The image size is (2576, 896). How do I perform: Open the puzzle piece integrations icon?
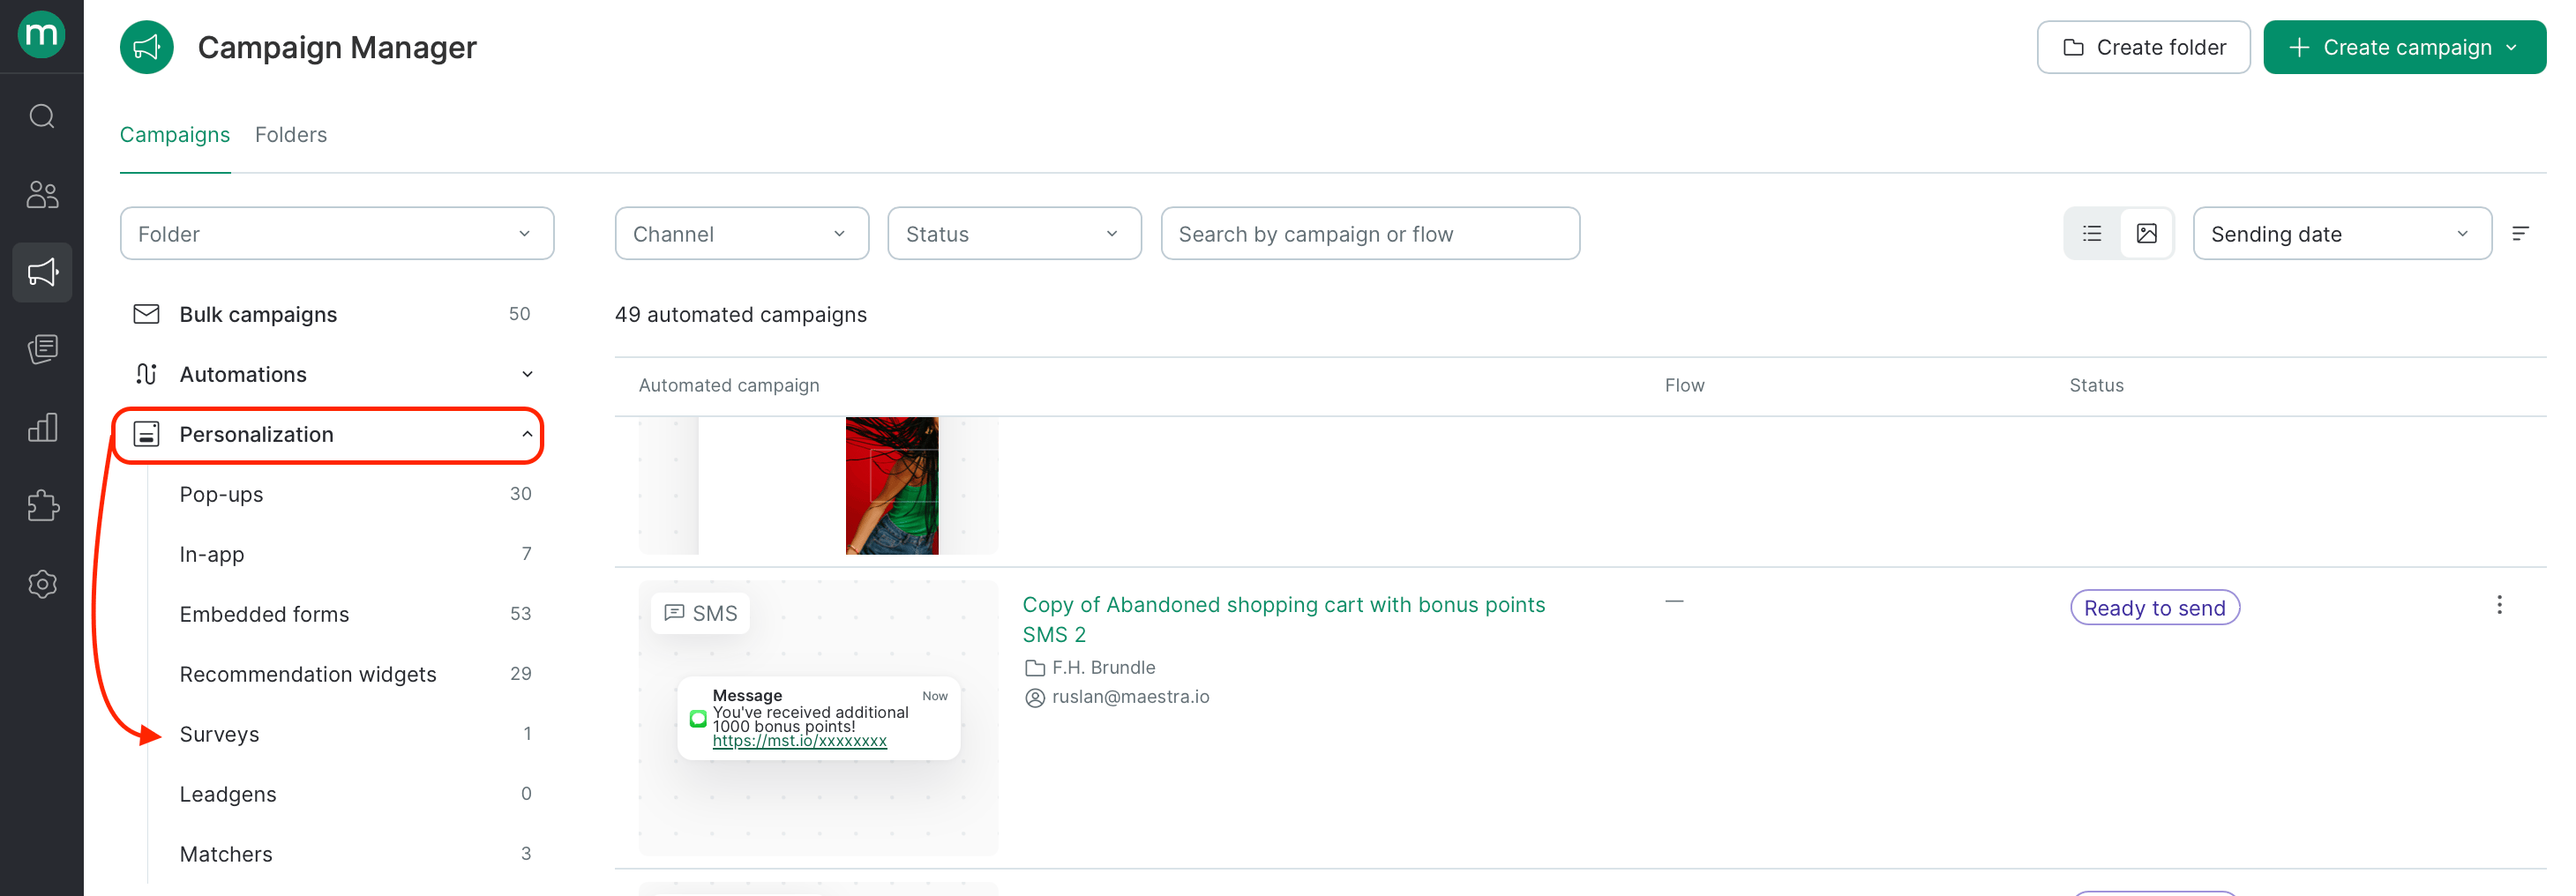[42, 506]
